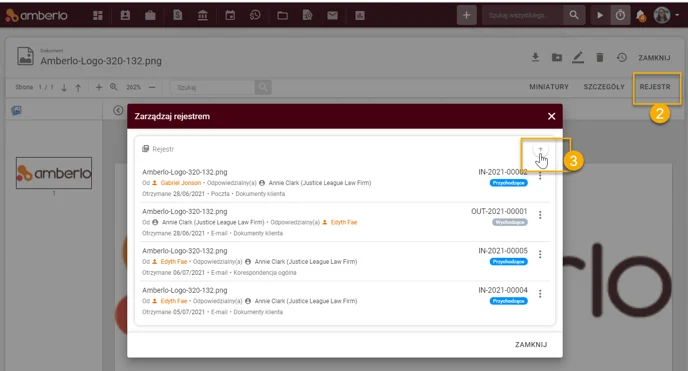Open the bills document icon in navigation
The height and width of the screenshot is (371, 688).
coord(177,15)
